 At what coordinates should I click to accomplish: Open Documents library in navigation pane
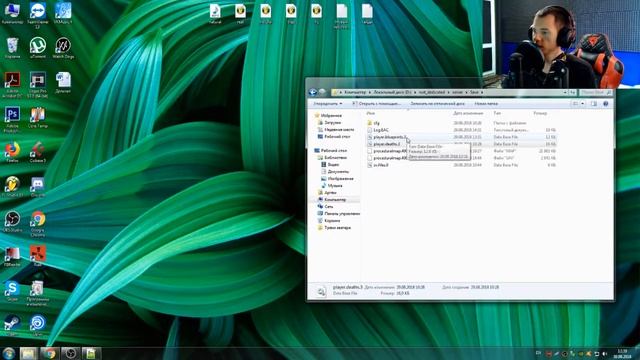point(338,171)
